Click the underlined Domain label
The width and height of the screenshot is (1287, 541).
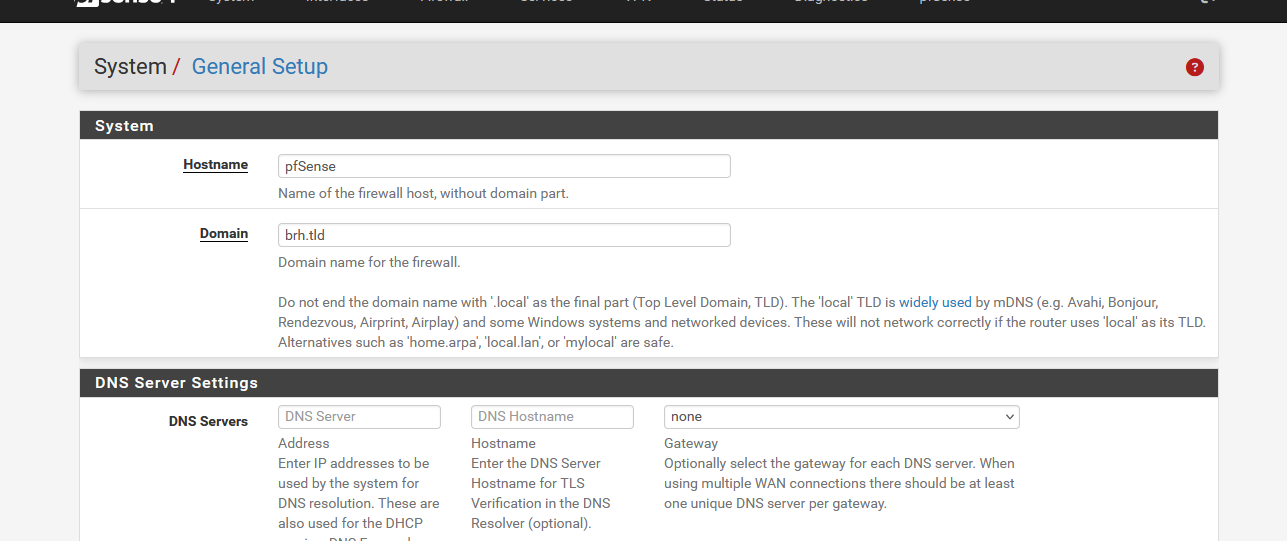[224, 234]
